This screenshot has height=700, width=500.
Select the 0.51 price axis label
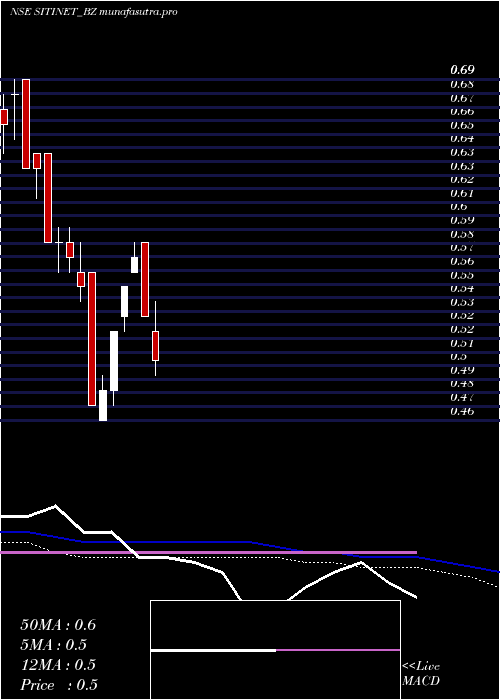click(462, 343)
